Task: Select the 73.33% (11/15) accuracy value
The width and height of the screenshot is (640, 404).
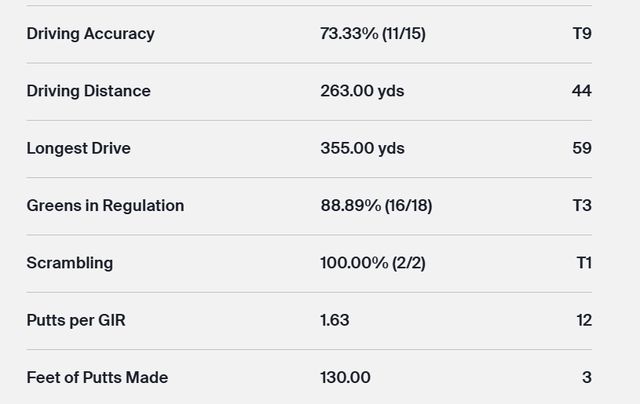Action: tap(372, 33)
